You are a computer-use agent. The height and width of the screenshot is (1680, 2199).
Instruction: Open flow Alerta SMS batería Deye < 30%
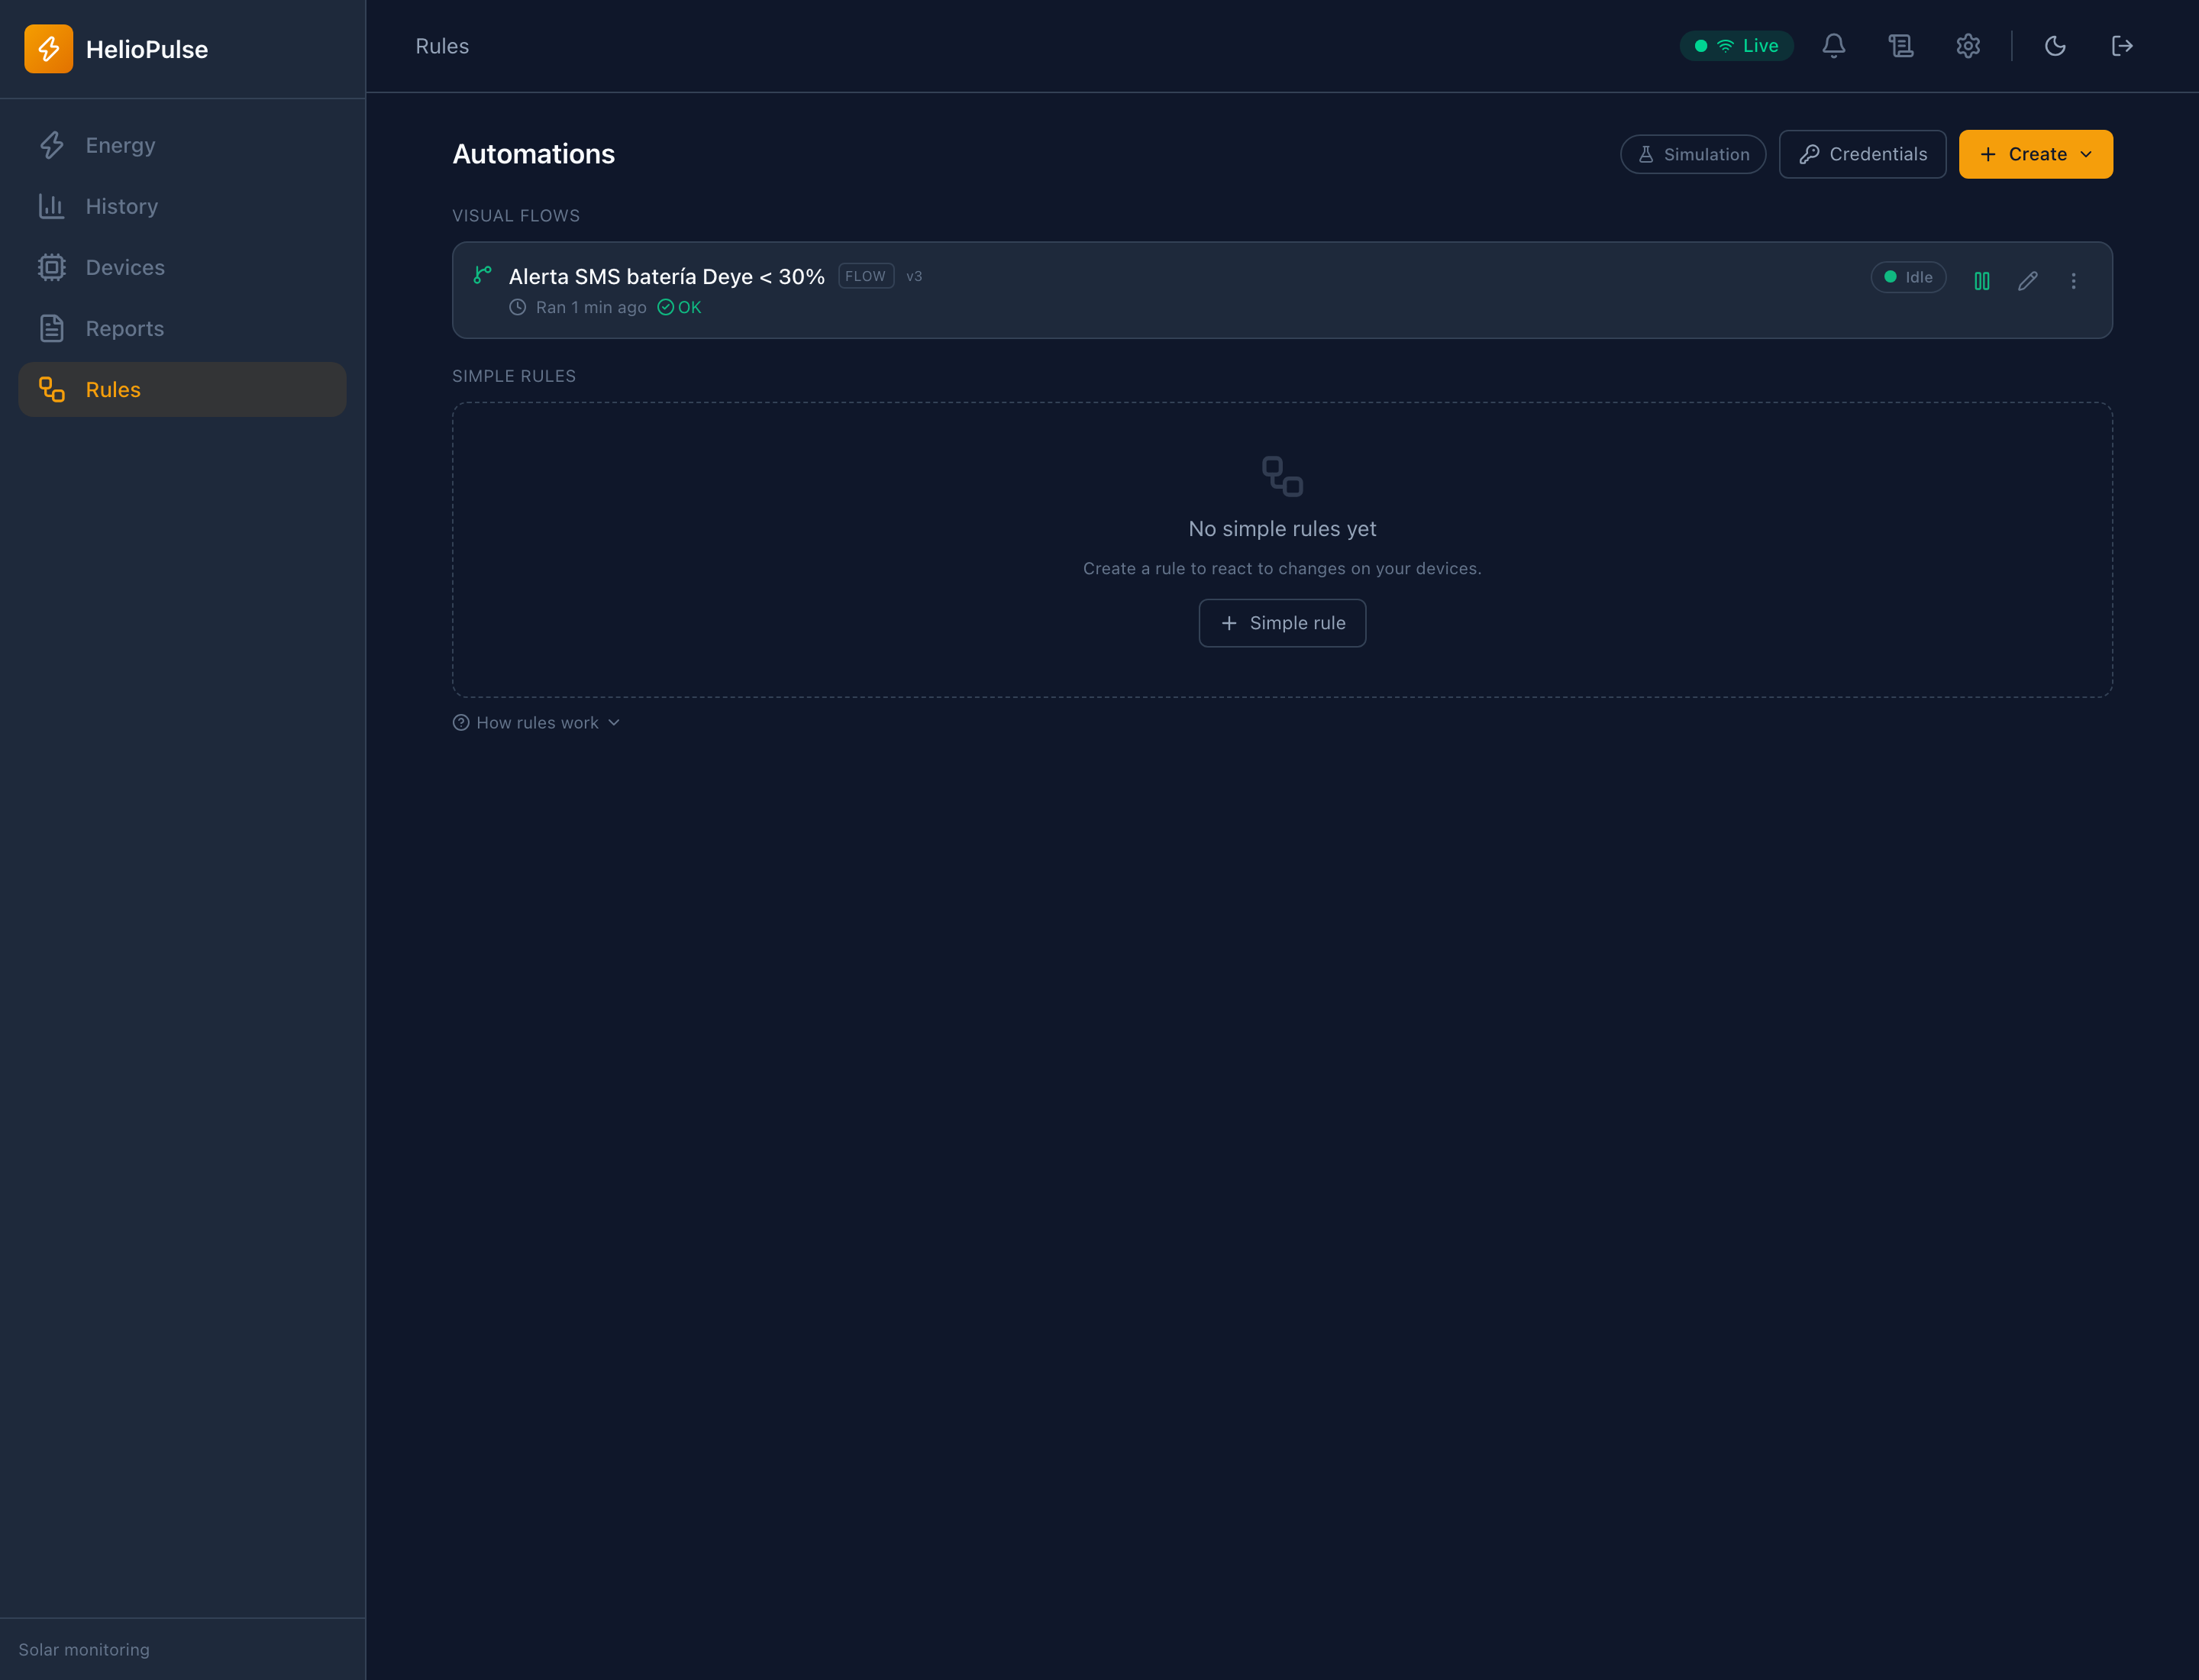[x=666, y=277]
